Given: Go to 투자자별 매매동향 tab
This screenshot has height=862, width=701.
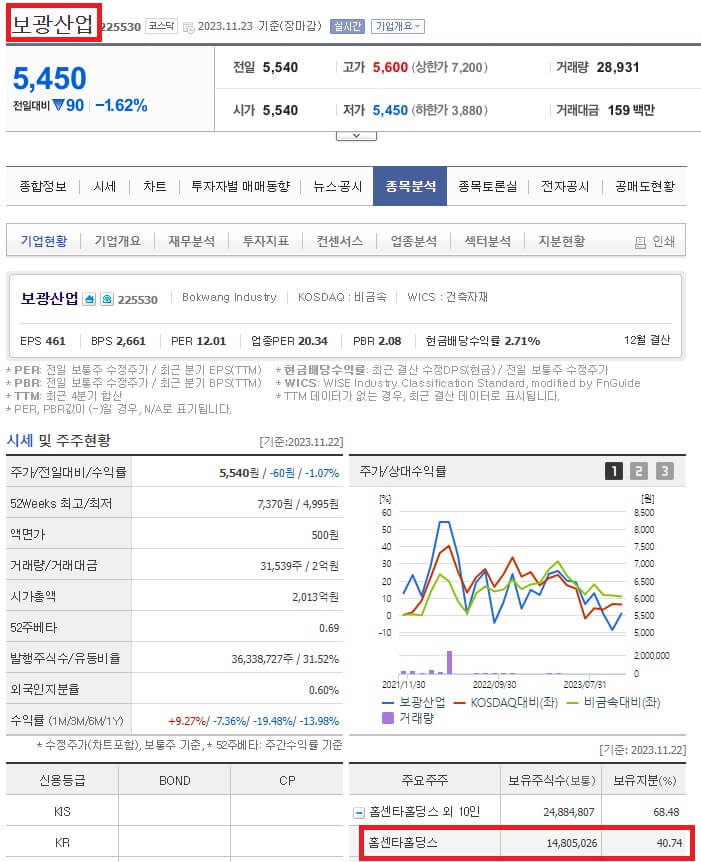Looking at the screenshot, I should 240,186.
